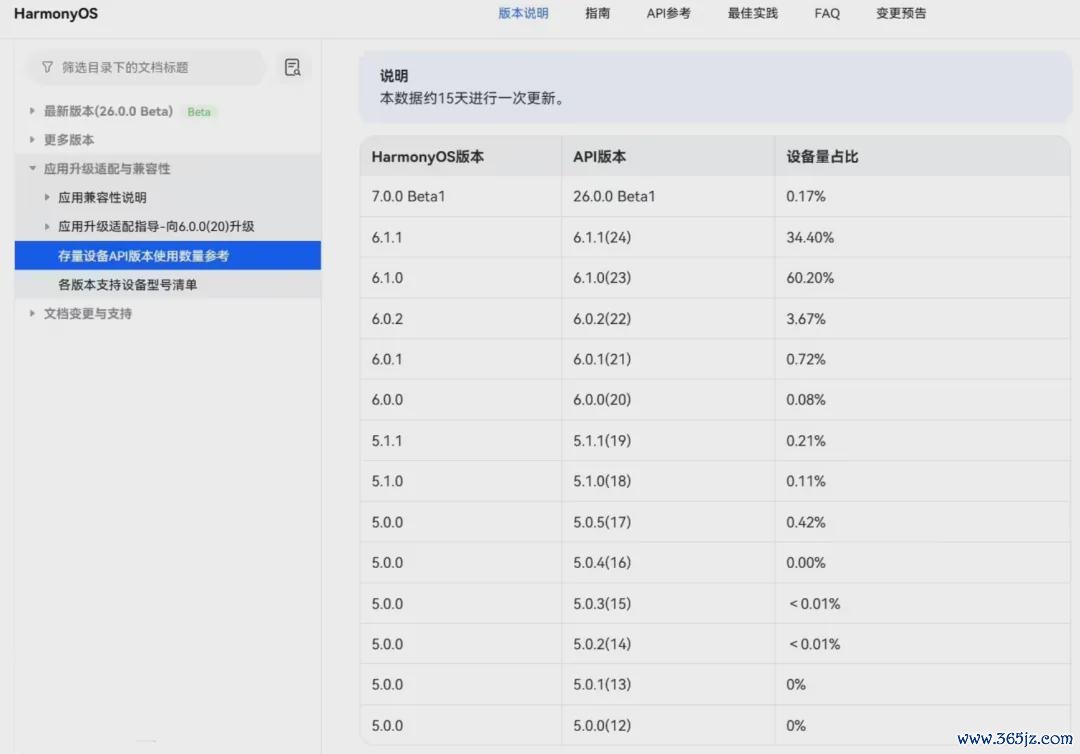Open 应用兼容性说明 document
This screenshot has width=1080, height=754.
tap(102, 198)
